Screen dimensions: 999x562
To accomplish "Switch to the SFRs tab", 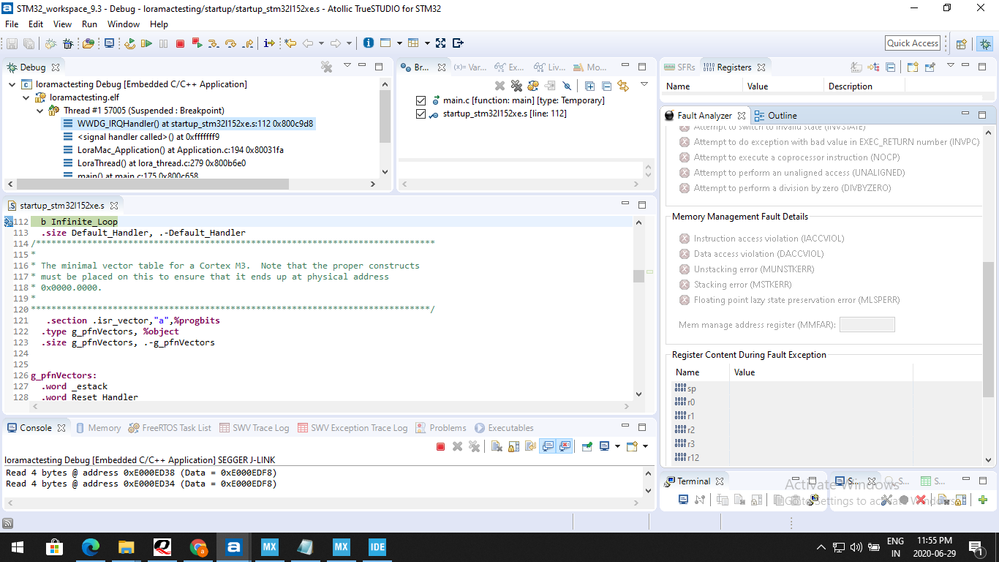I will click(679, 67).
